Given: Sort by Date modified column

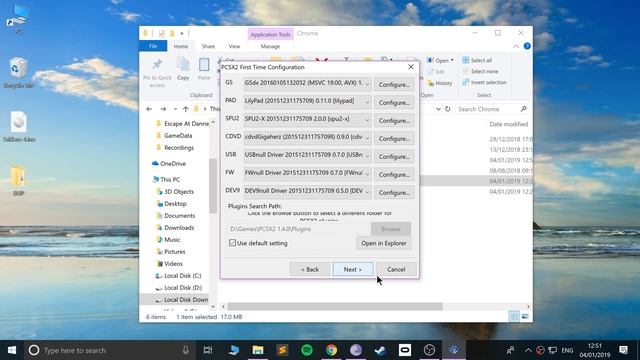Looking at the screenshot, I should (x=509, y=124).
